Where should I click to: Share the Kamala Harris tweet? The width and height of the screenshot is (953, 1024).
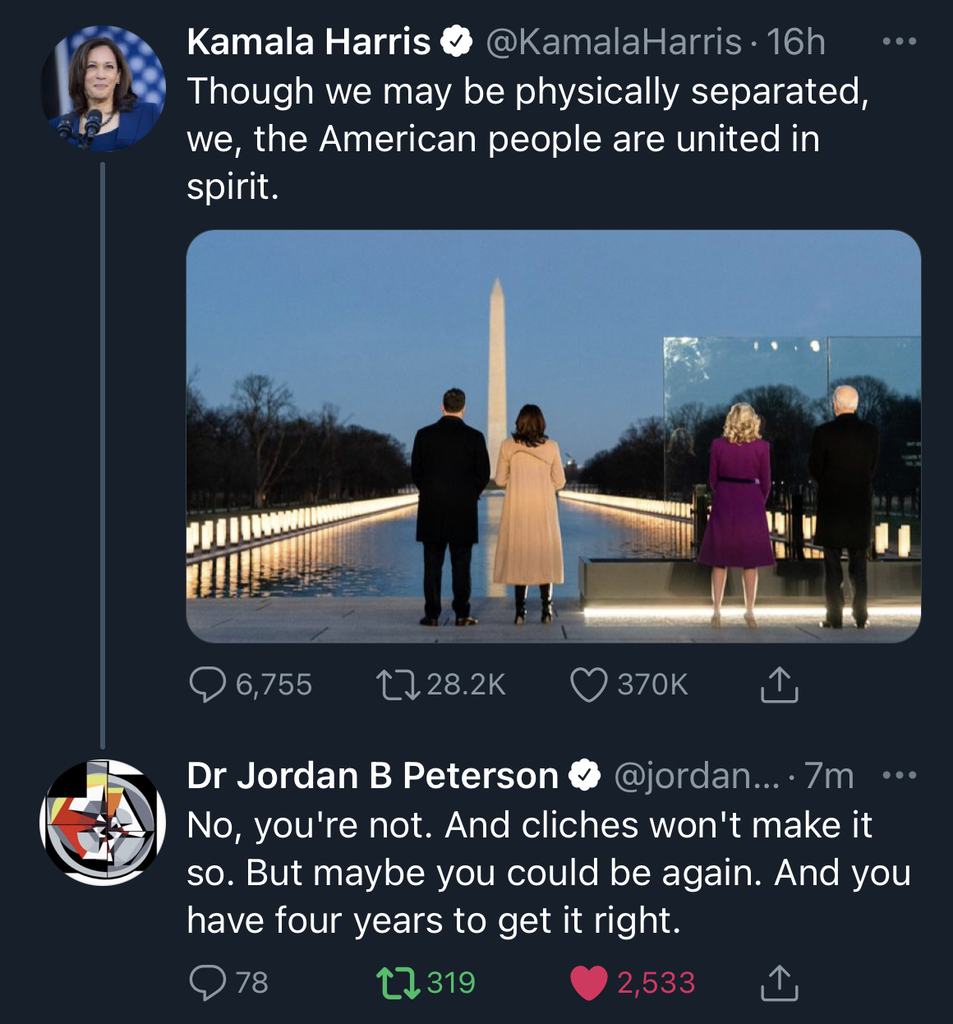pos(779,684)
